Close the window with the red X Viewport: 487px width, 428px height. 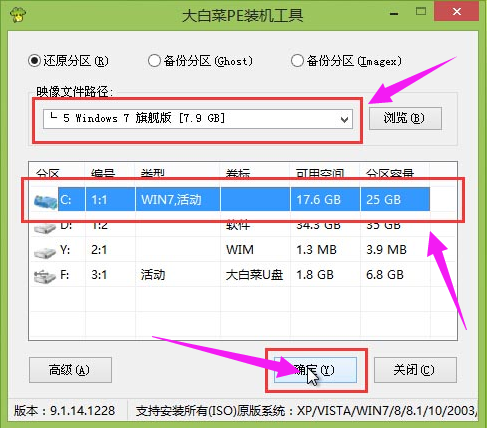click(457, 12)
